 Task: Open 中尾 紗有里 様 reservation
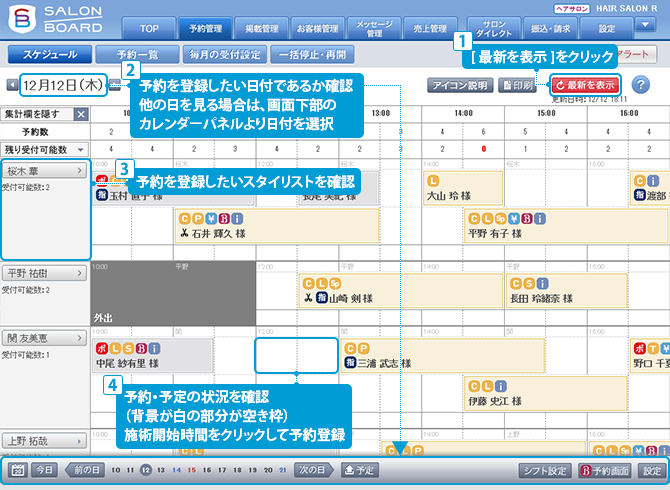153,356
